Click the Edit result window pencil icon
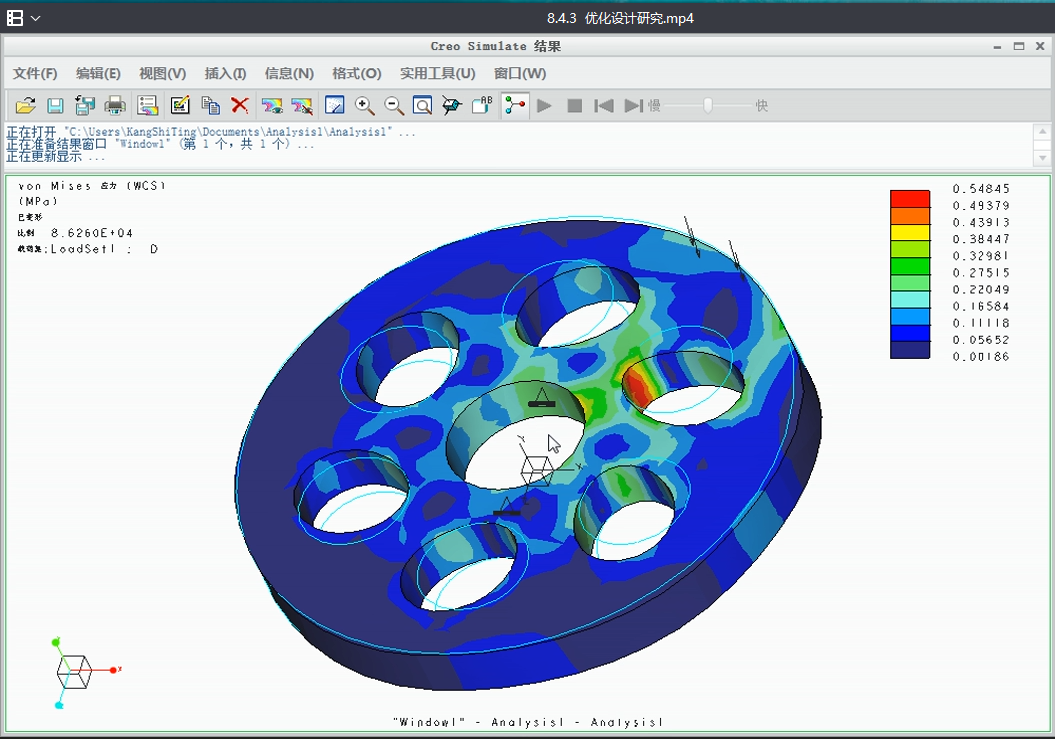The image size is (1055, 739). point(180,106)
